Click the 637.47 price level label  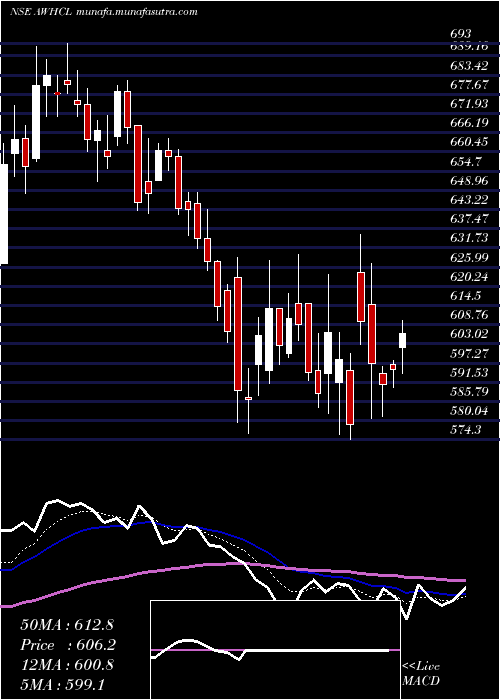click(469, 219)
